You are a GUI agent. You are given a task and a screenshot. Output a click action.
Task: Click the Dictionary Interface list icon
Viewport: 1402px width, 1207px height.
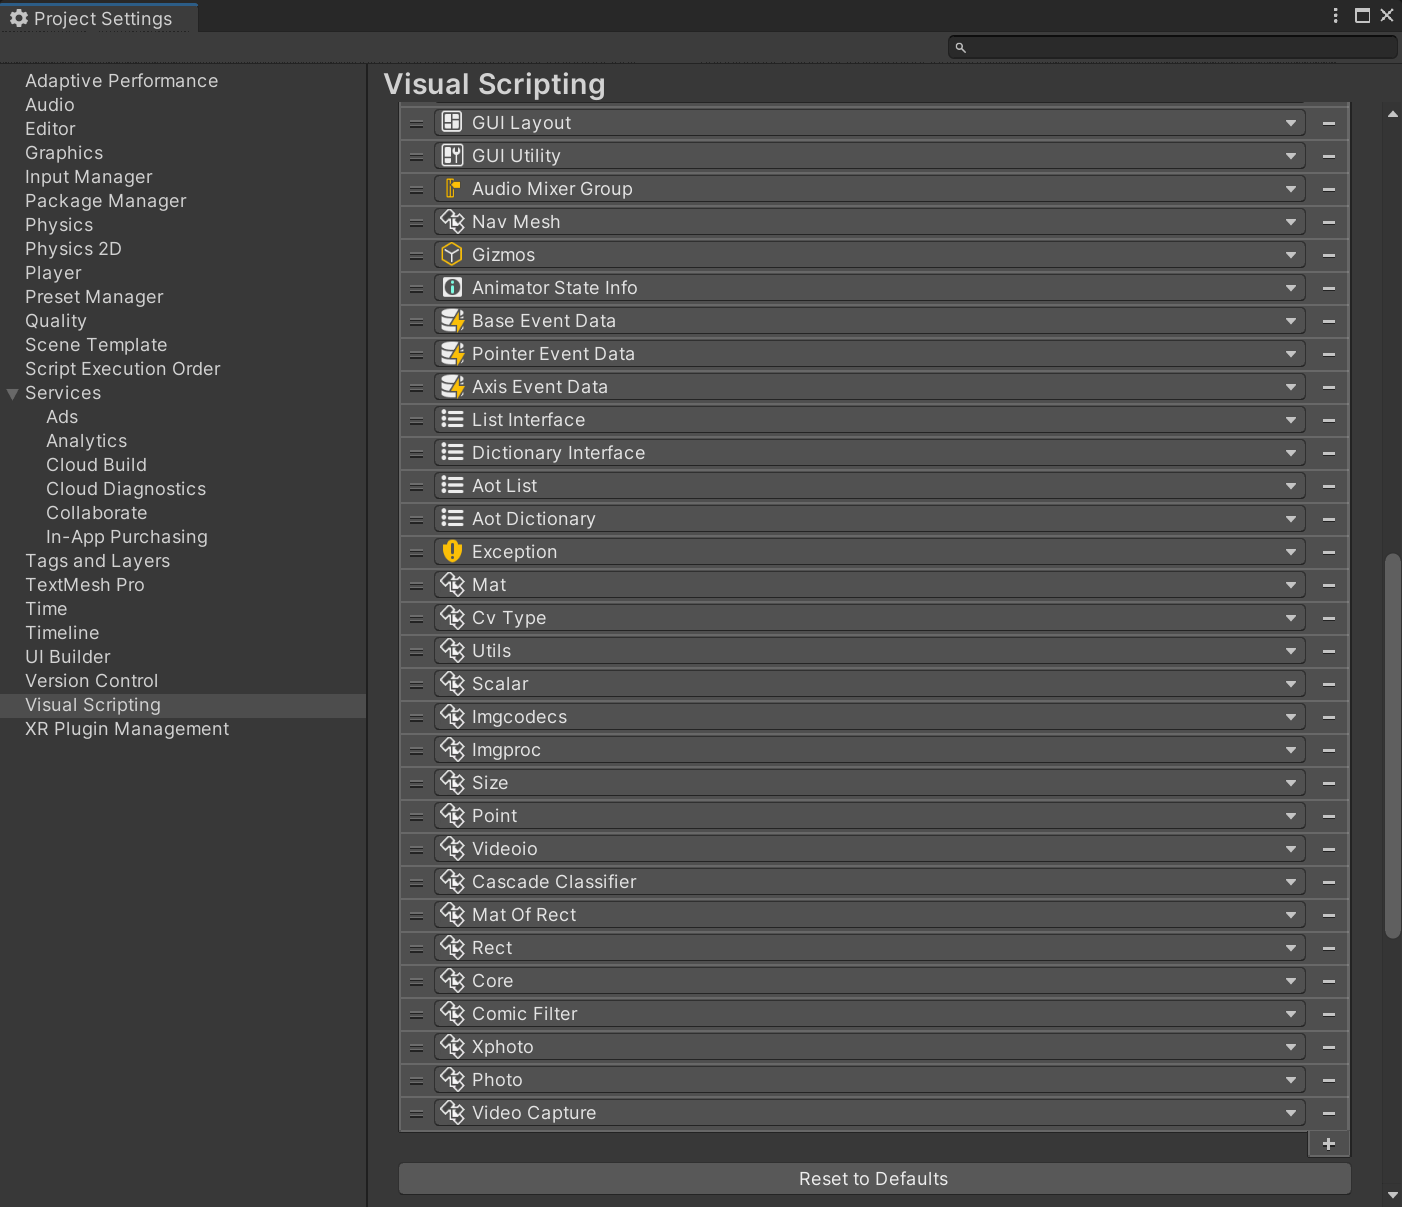click(x=452, y=452)
